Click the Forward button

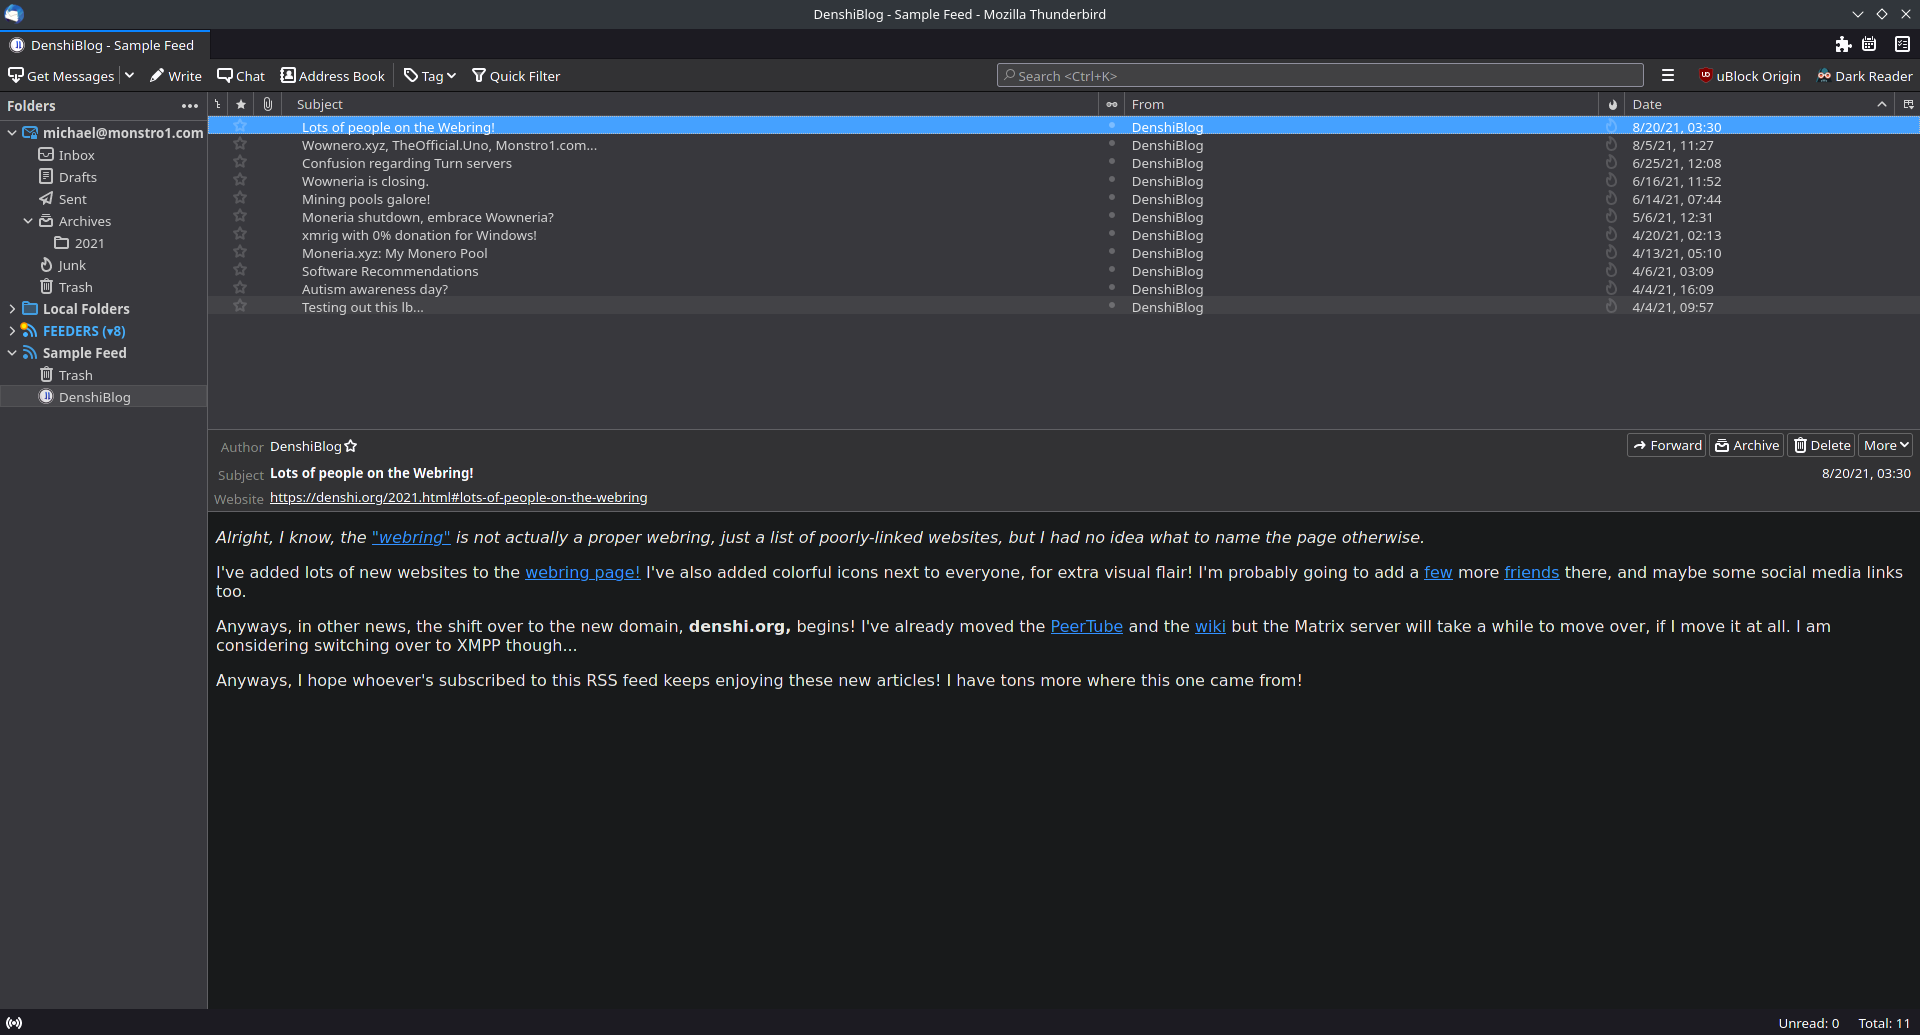(1667, 445)
